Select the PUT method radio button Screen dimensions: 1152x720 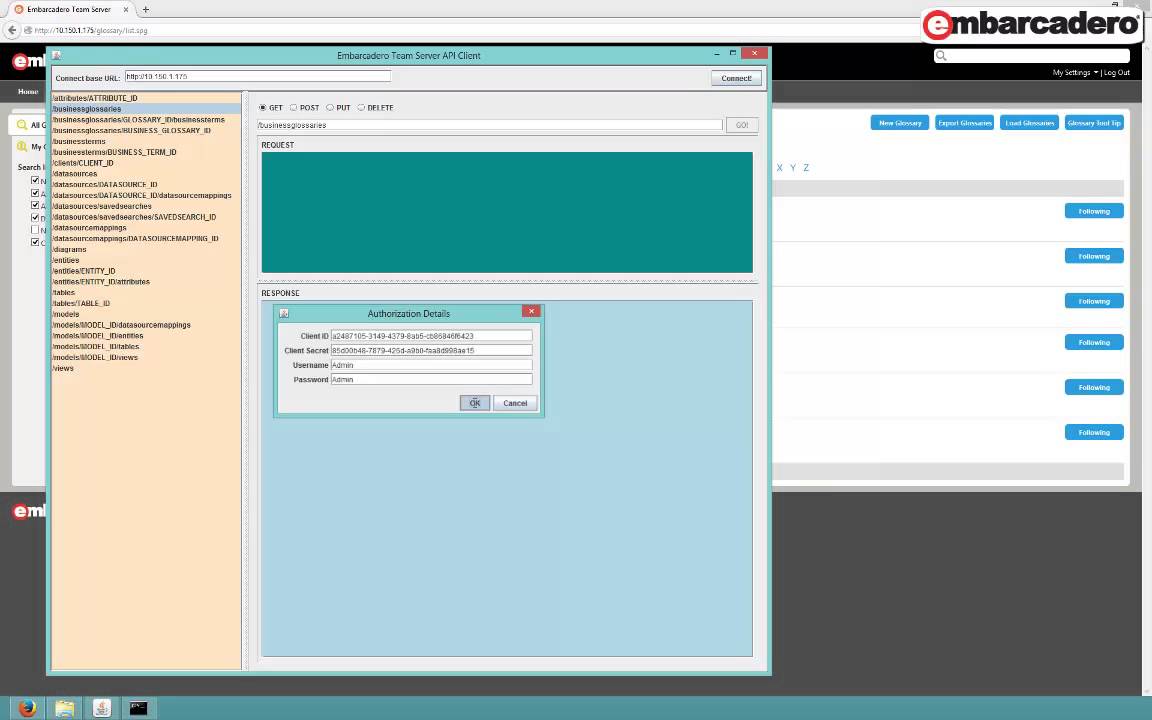(330, 108)
